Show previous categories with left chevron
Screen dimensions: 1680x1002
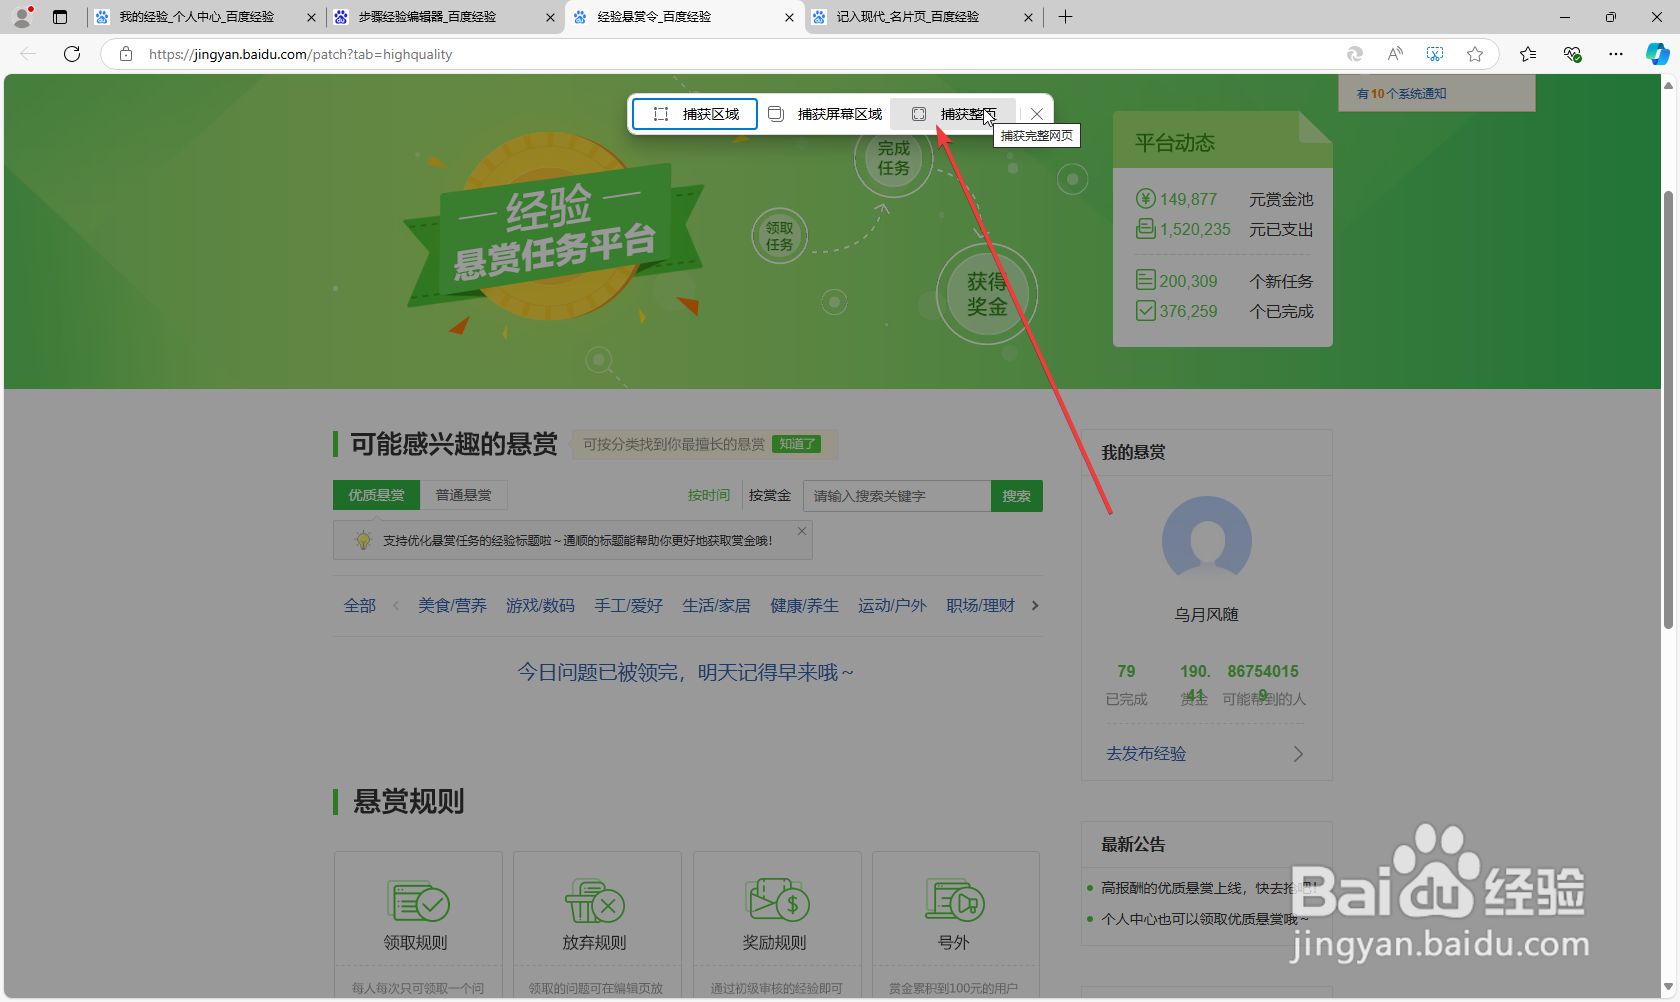[396, 605]
